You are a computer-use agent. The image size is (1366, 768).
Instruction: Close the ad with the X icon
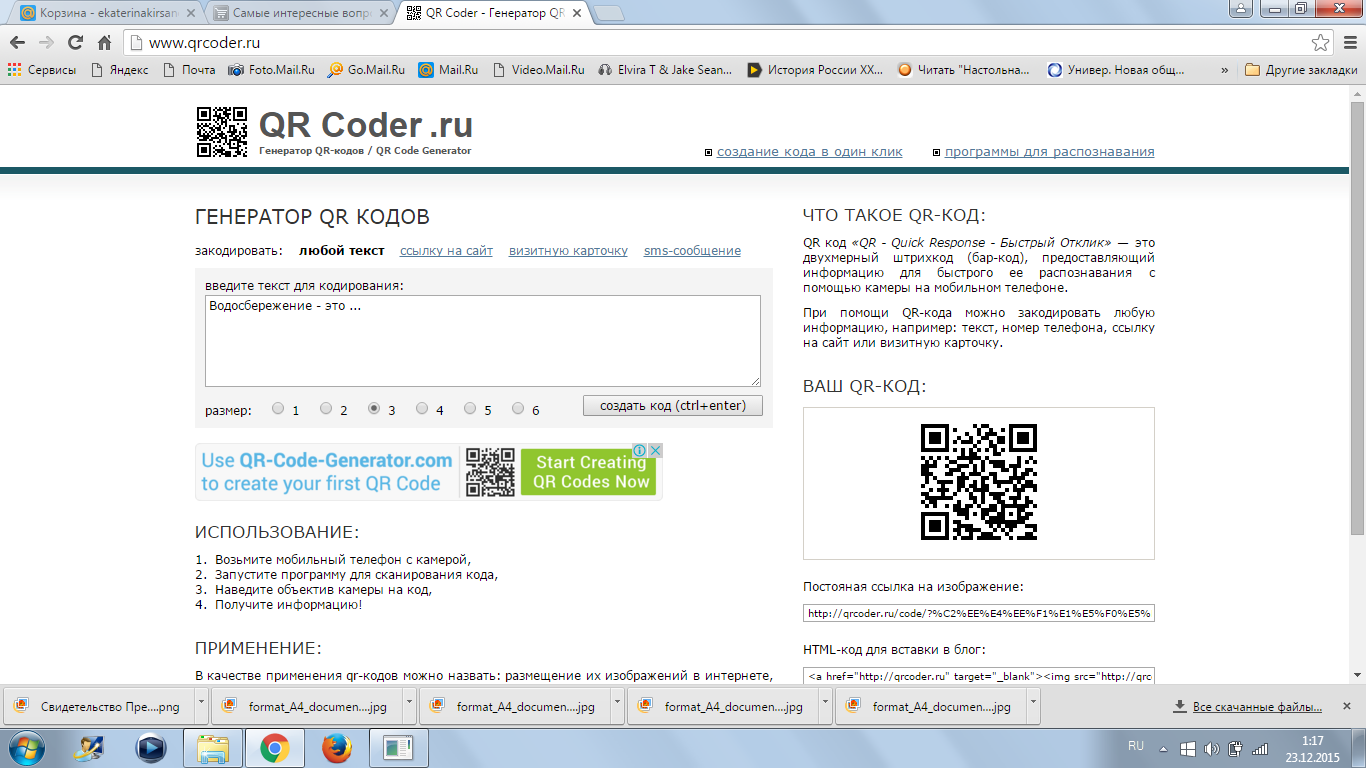(656, 451)
